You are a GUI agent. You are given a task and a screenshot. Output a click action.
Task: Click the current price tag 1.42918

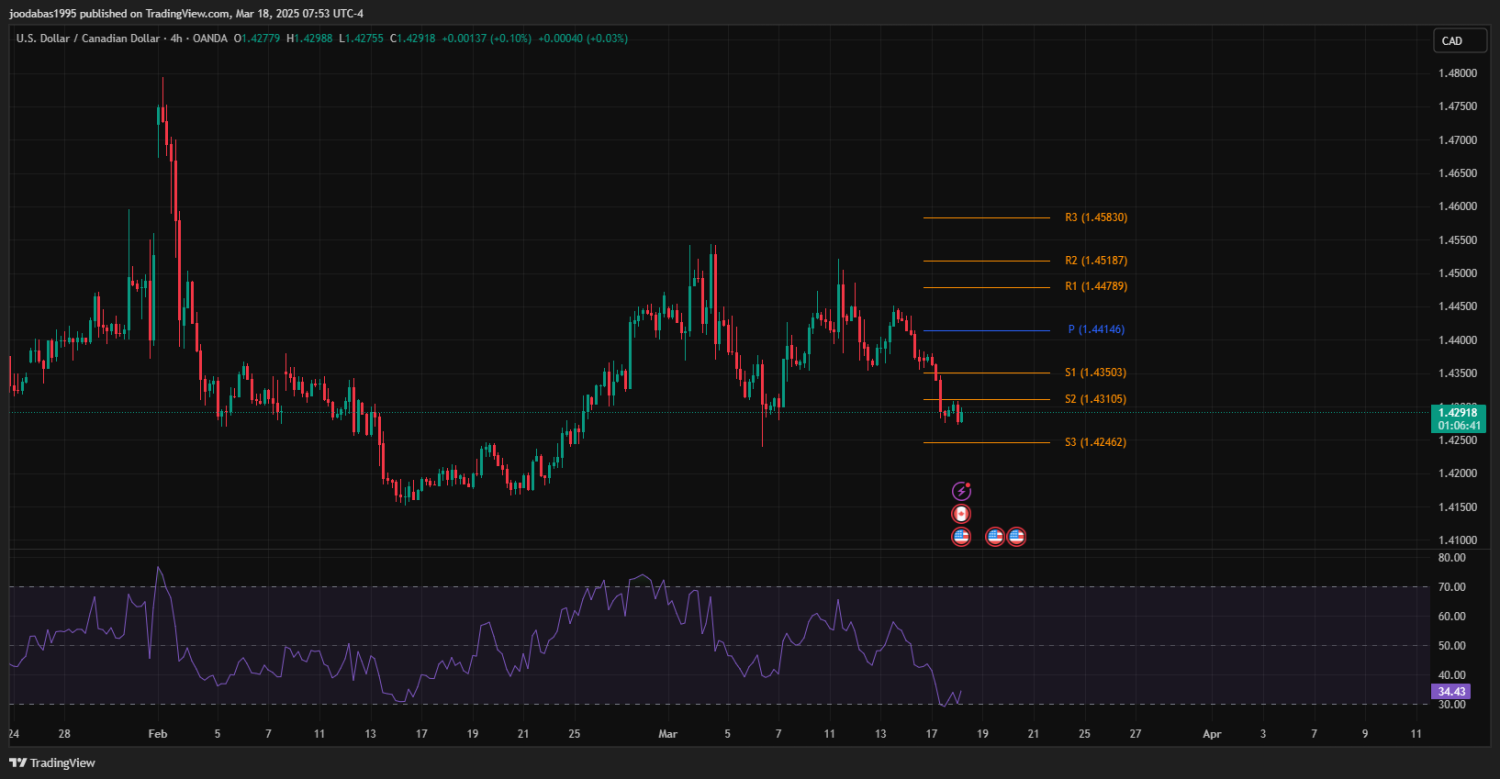[1459, 412]
